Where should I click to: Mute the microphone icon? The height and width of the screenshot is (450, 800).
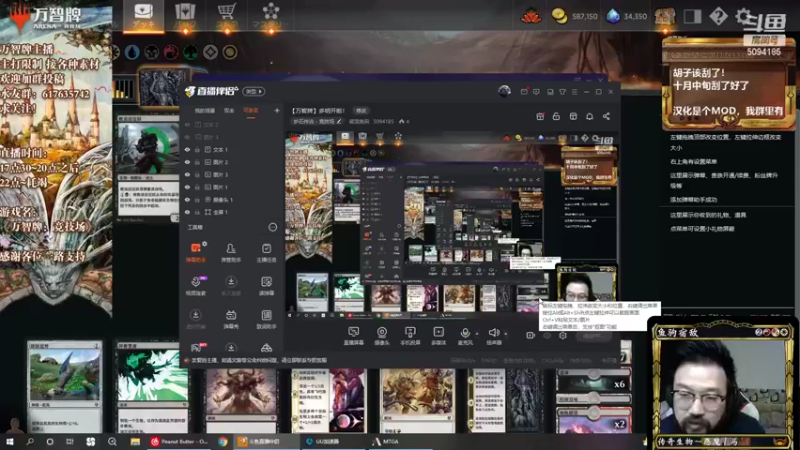(x=464, y=333)
